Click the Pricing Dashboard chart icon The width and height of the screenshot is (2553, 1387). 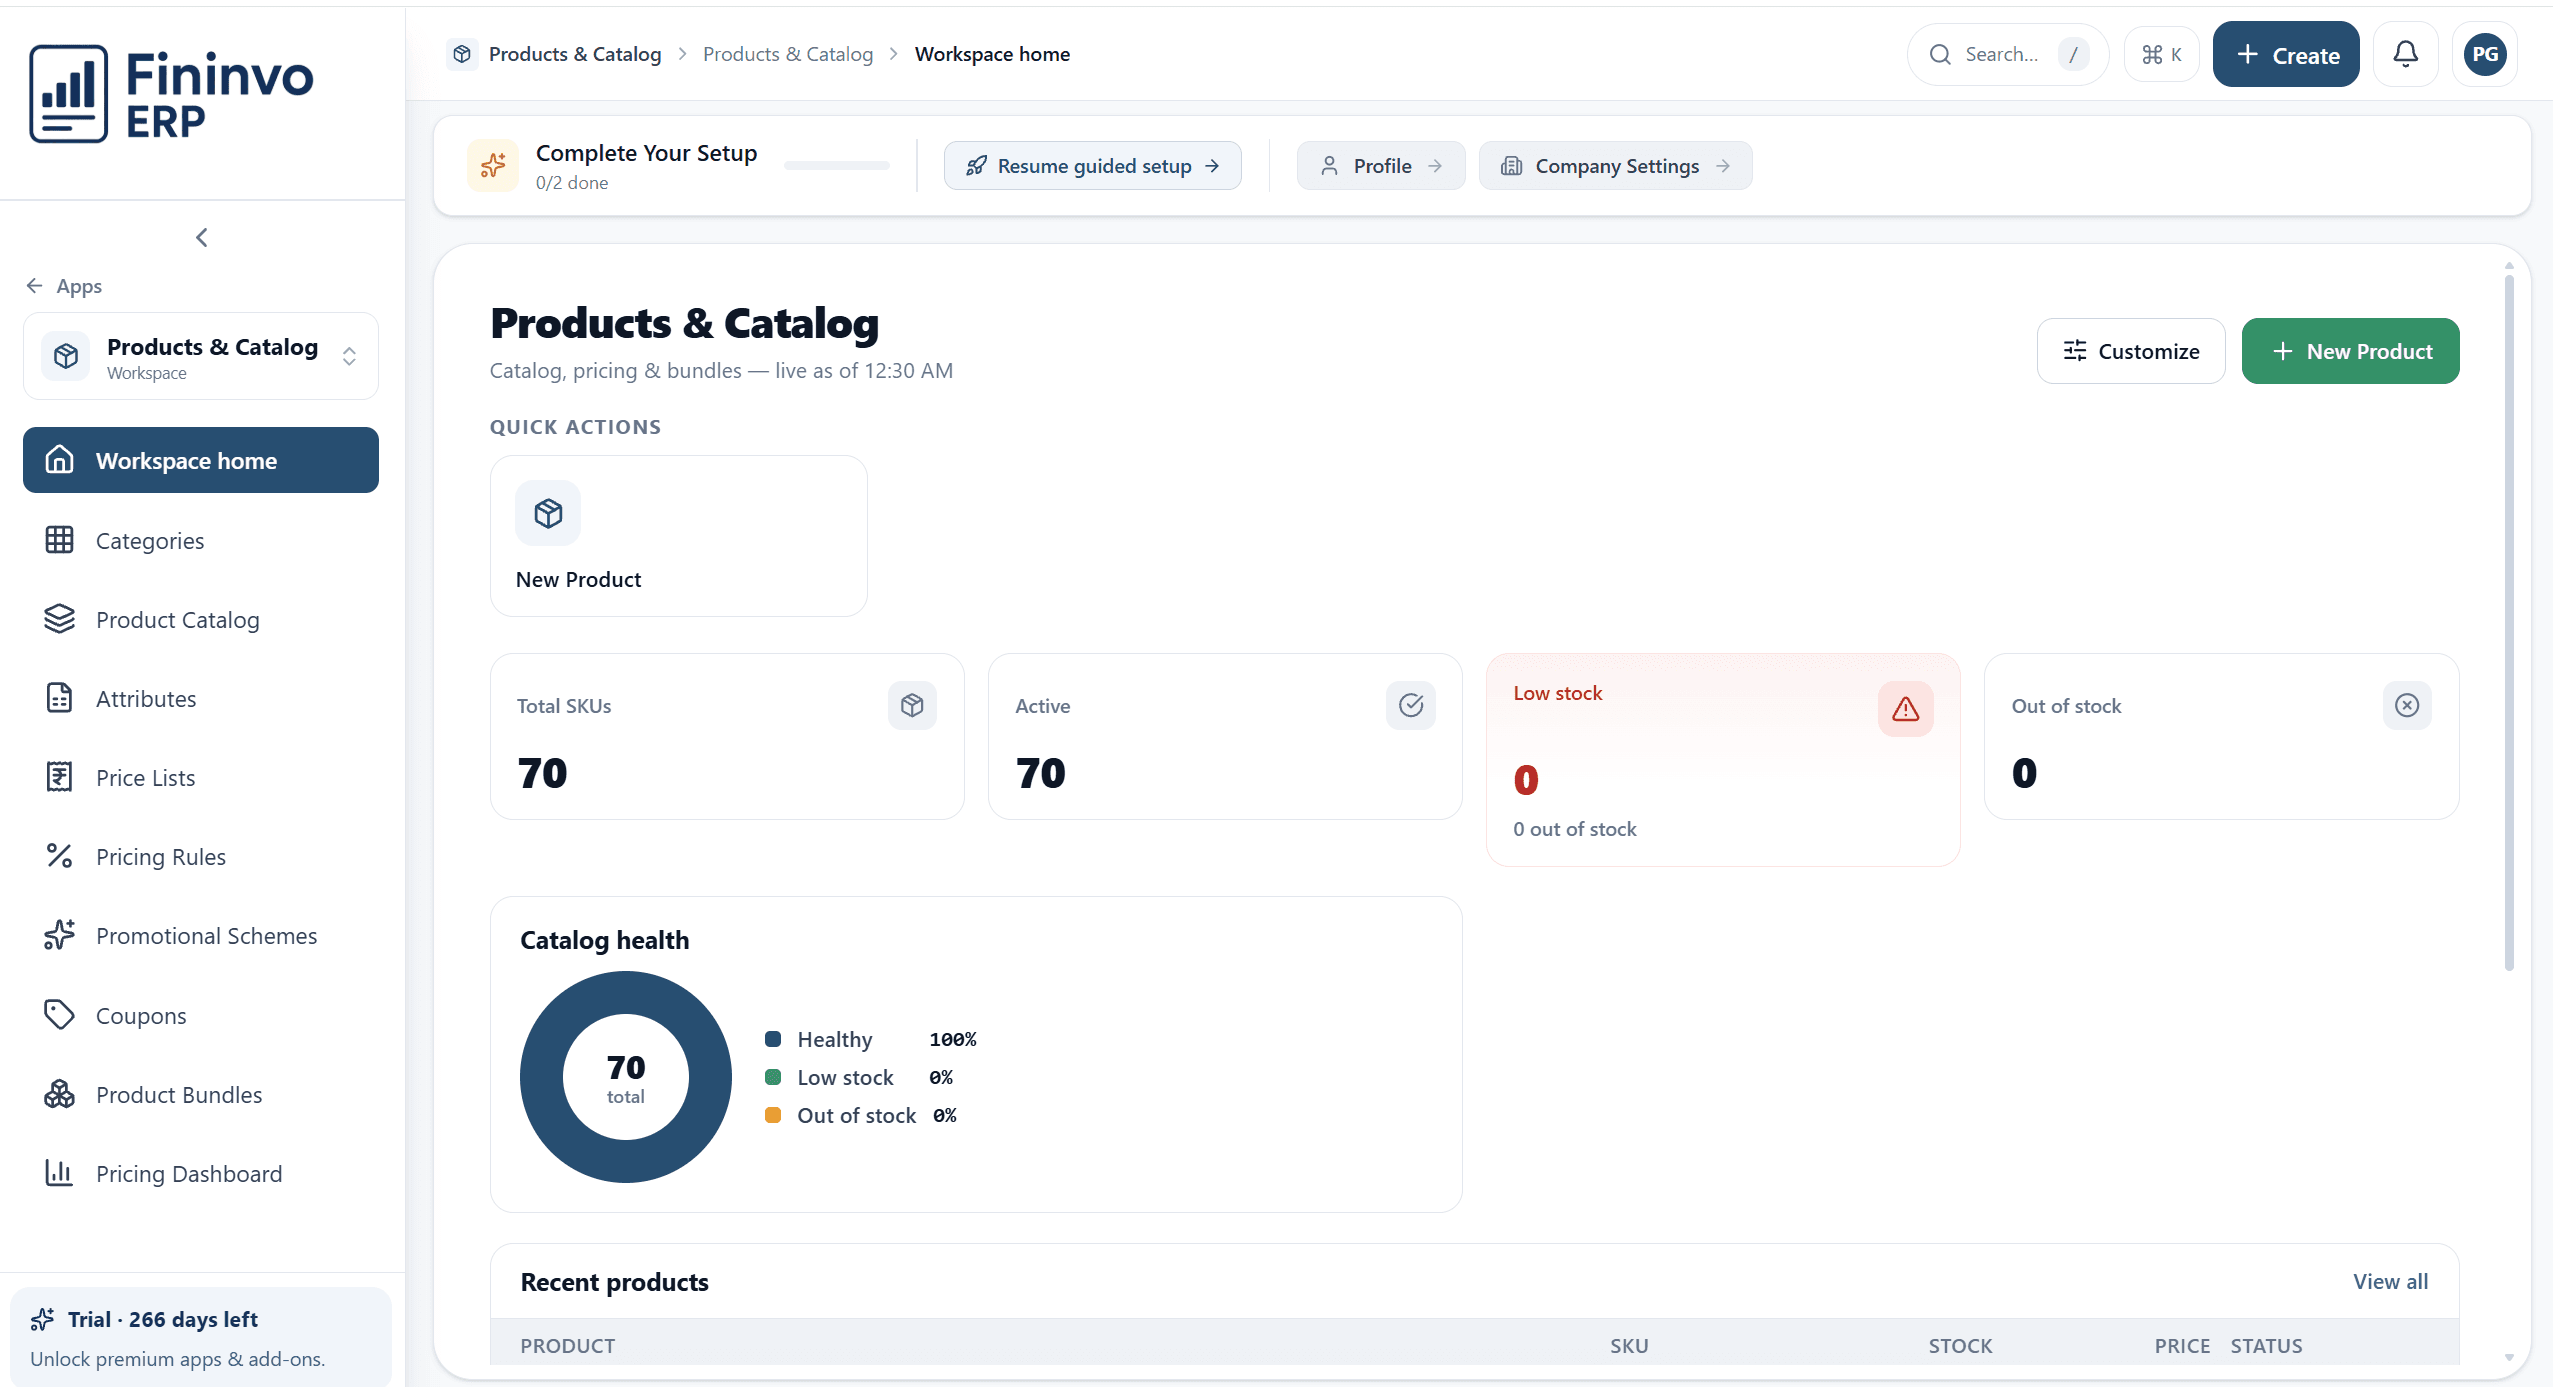point(60,1173)
